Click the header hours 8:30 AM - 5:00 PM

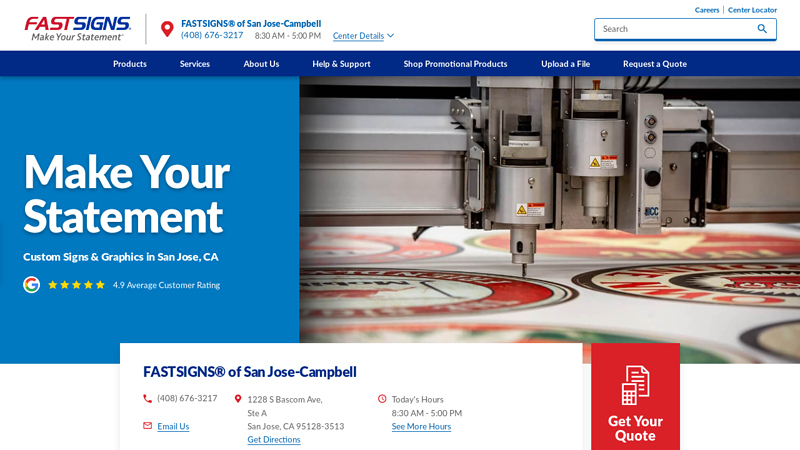[288, 36]
